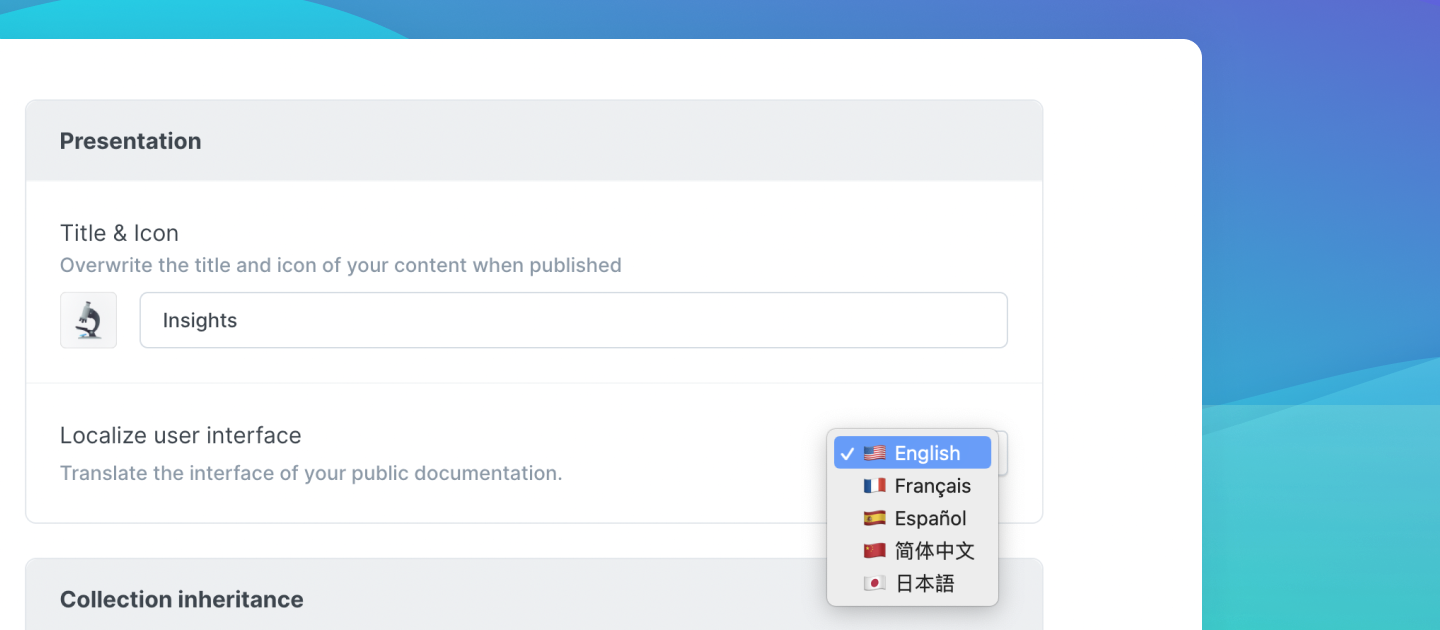Click the Chinese flag beside 简体中文
Image resolution: width=1440 pixels, height=630 pixels.
(873, 550)
